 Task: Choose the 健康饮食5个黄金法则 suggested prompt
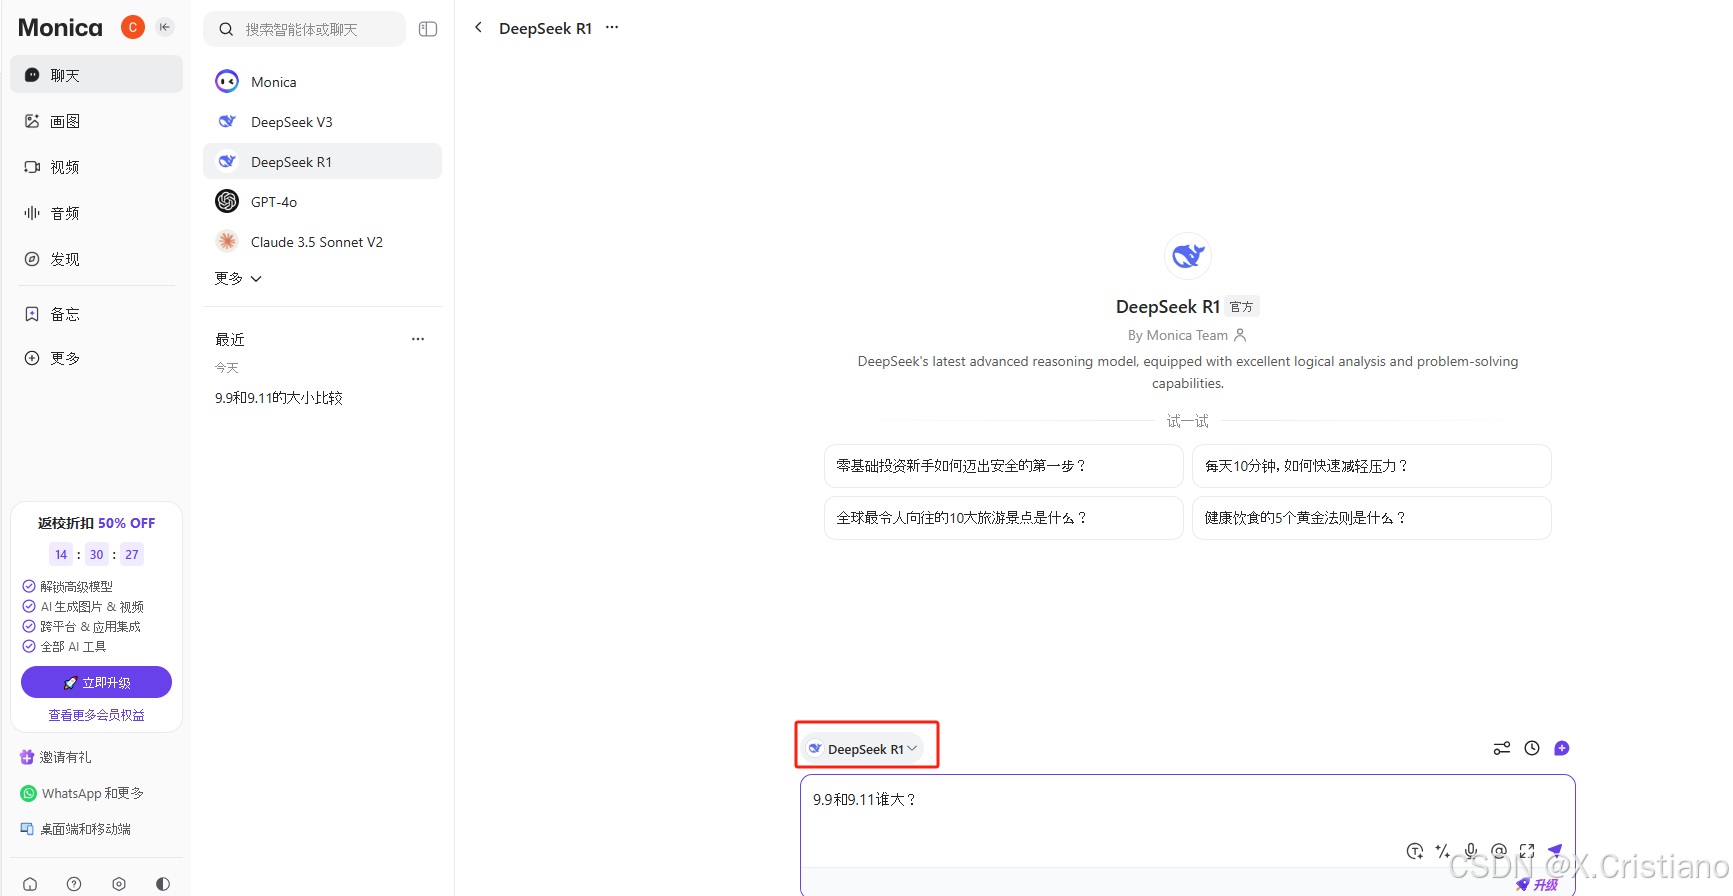coord(1371,518)
